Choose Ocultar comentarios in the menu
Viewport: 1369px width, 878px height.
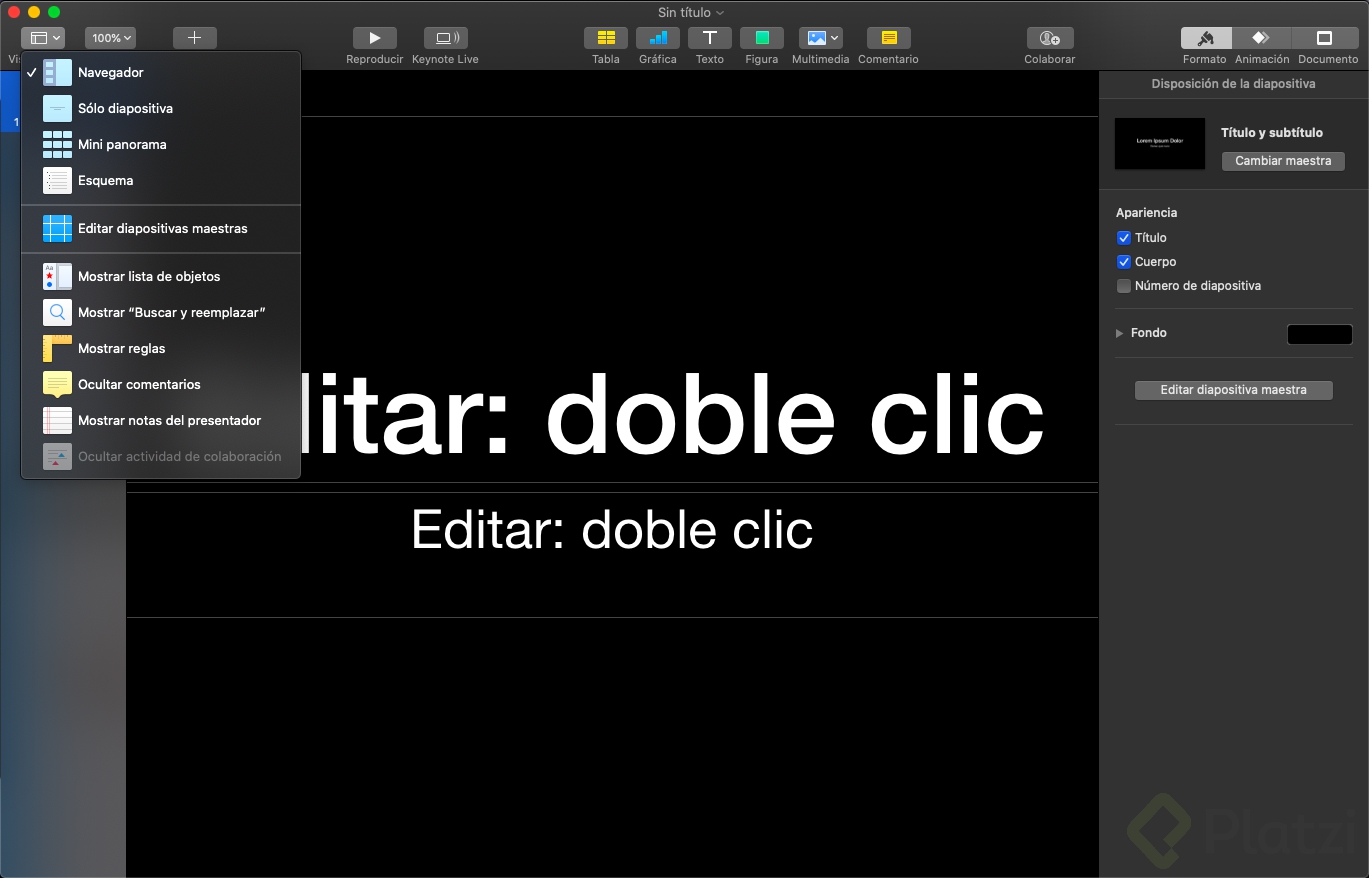point(161,385)
